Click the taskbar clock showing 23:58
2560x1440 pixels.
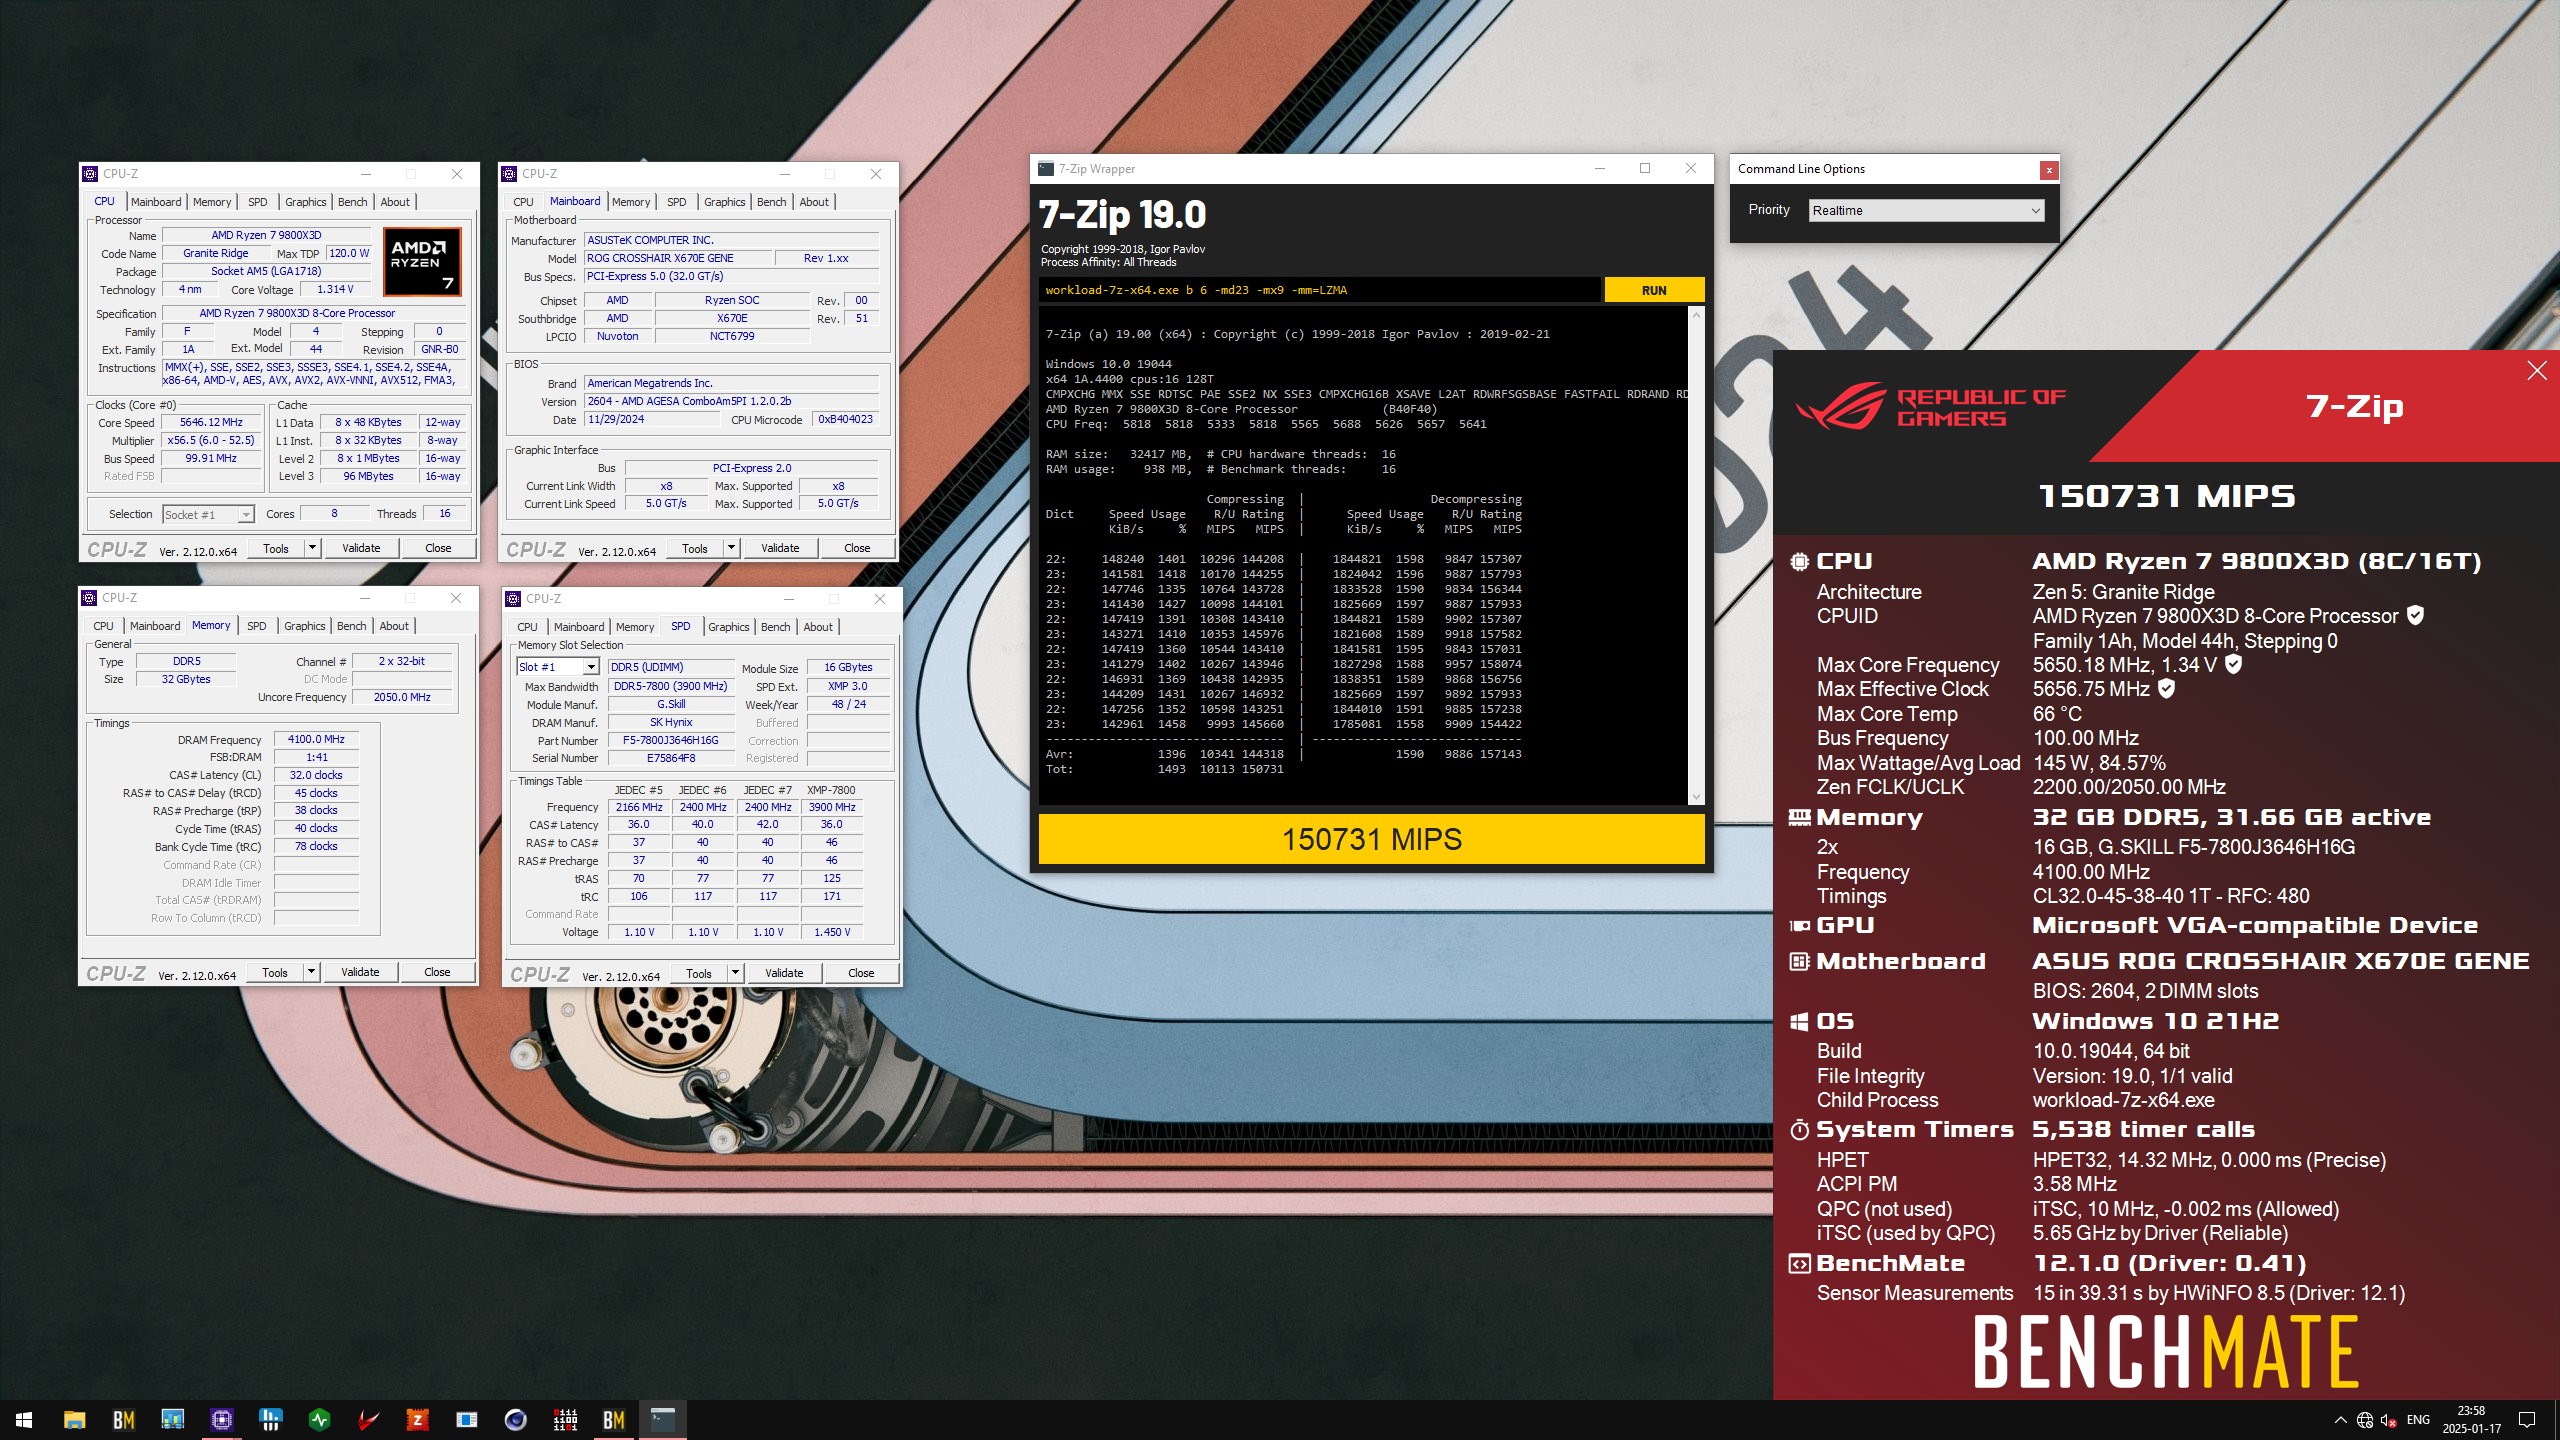[x=2471, y=1420]
